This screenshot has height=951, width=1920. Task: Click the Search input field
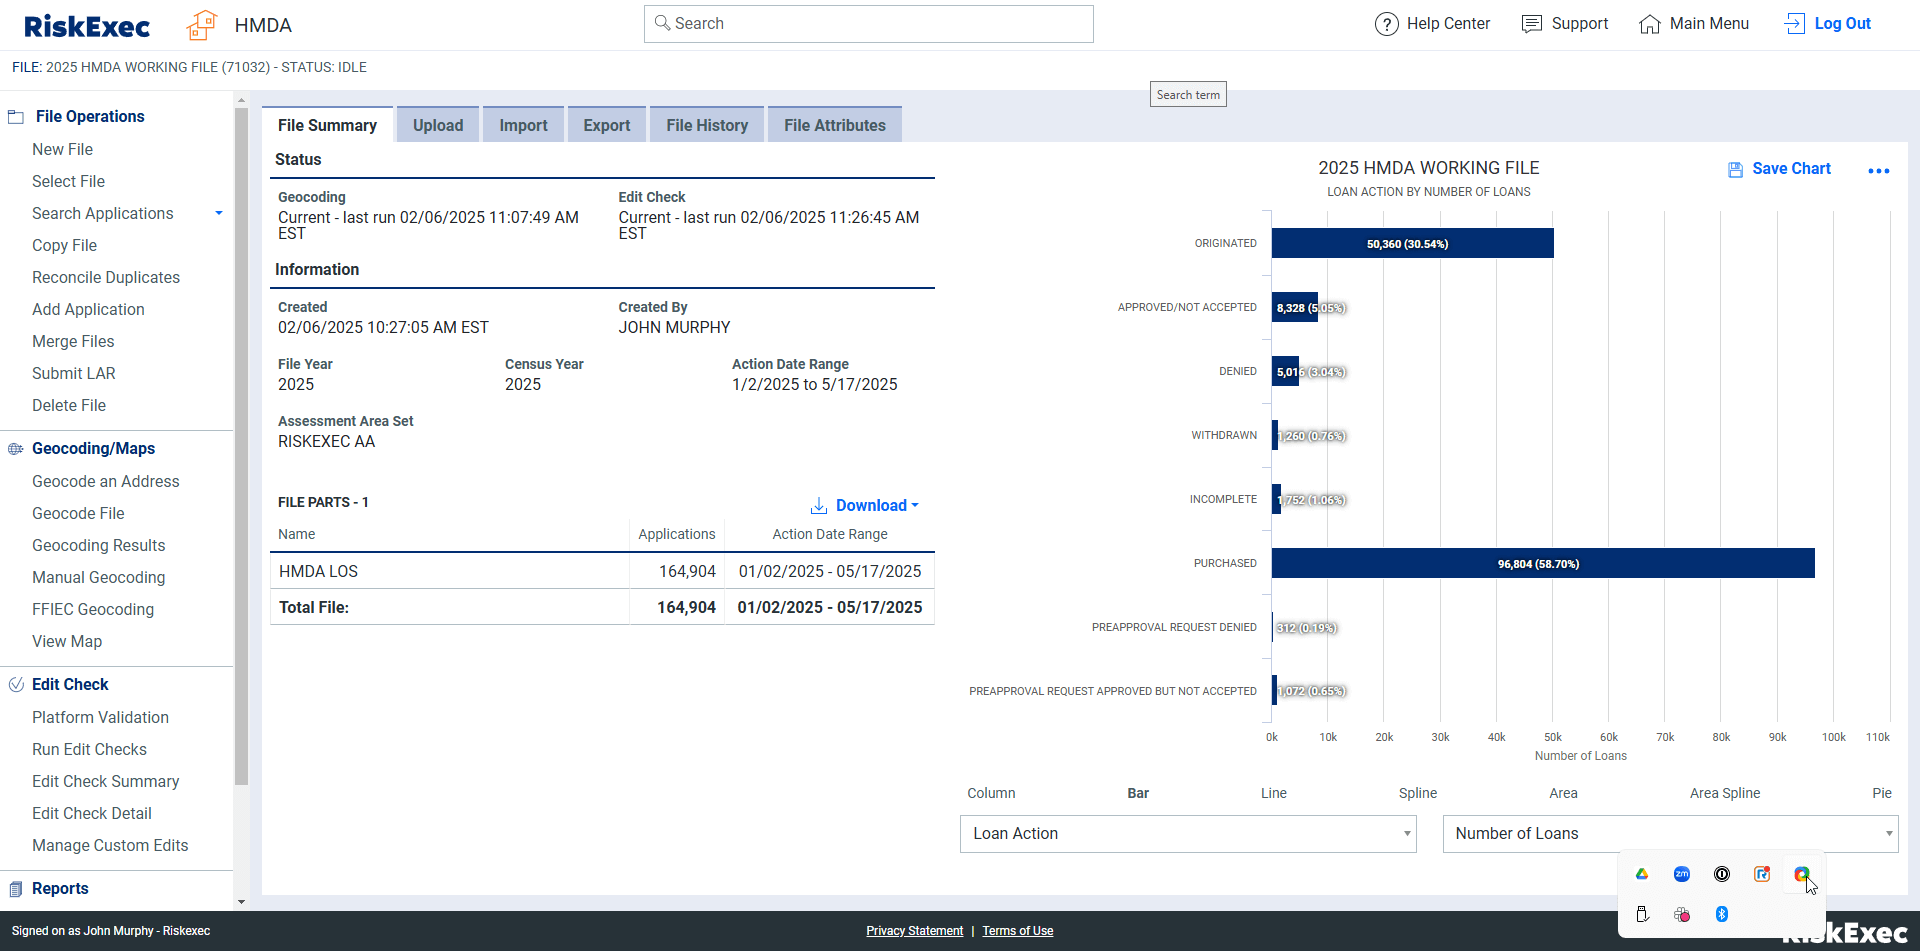coord(868,24)
